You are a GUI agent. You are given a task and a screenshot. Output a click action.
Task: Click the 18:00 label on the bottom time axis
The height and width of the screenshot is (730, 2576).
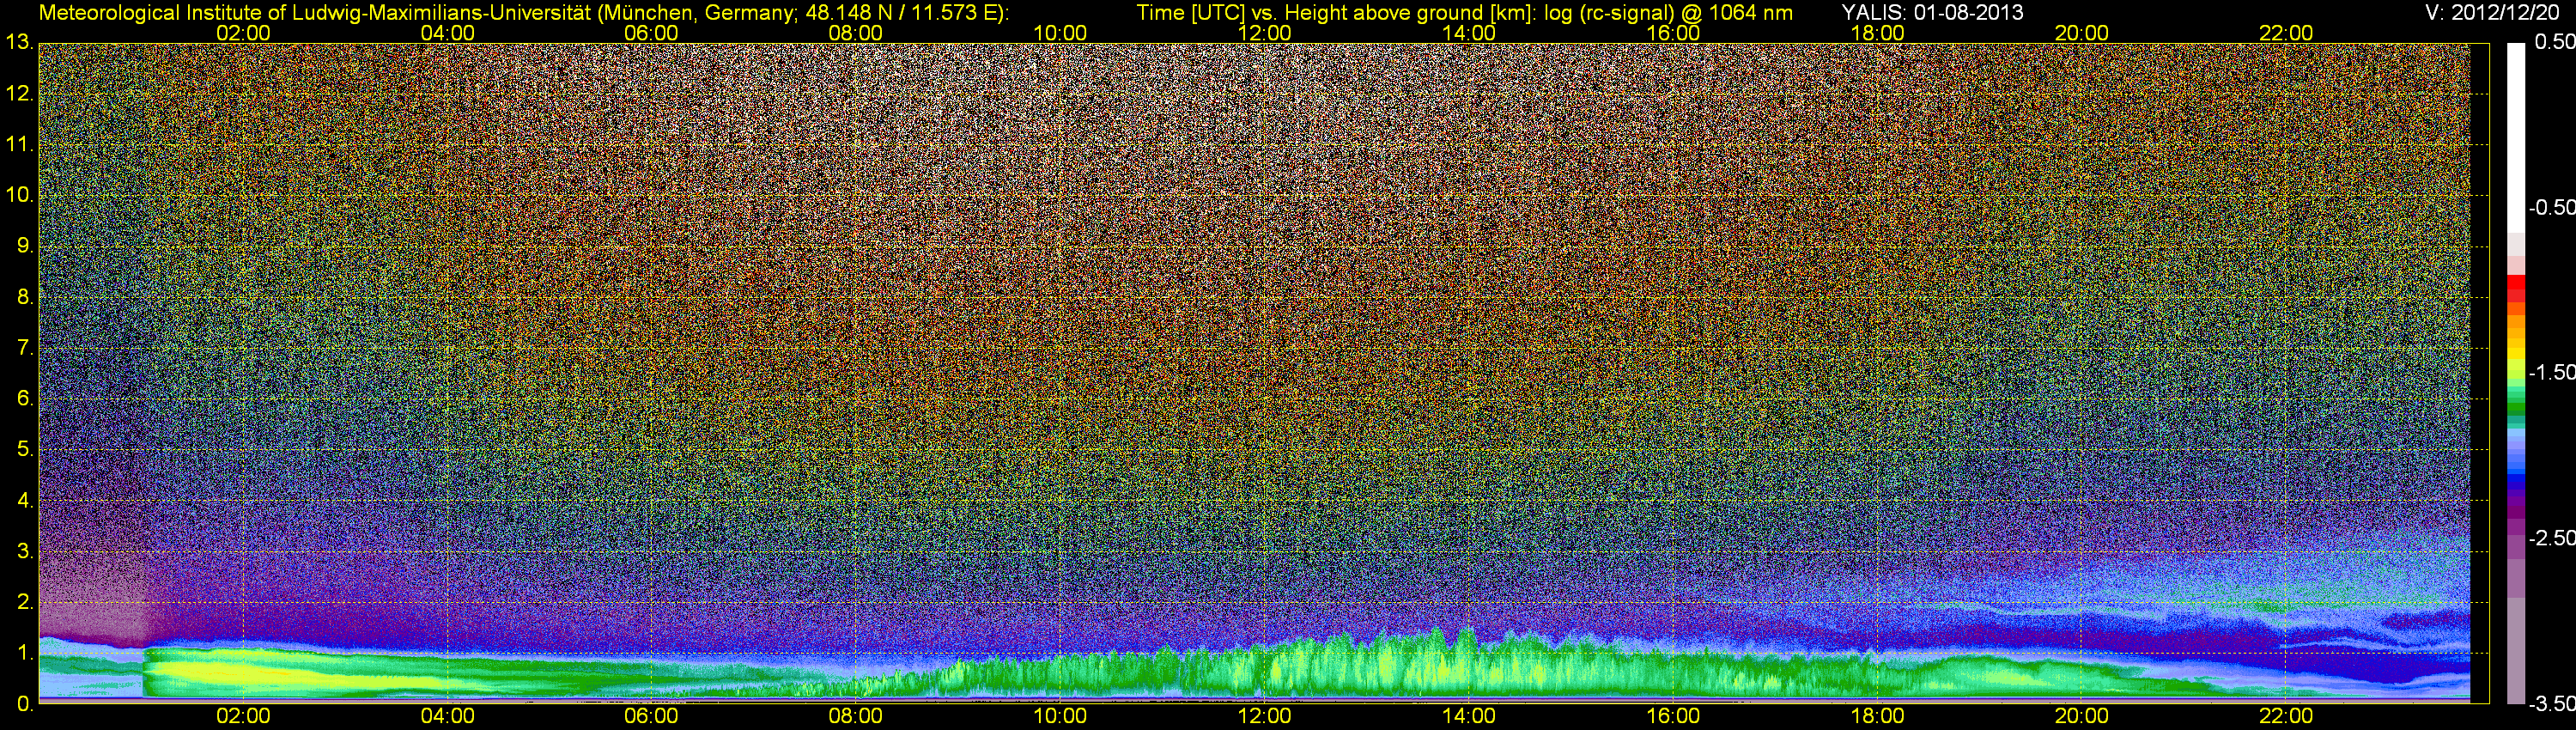click(1877, 717)
